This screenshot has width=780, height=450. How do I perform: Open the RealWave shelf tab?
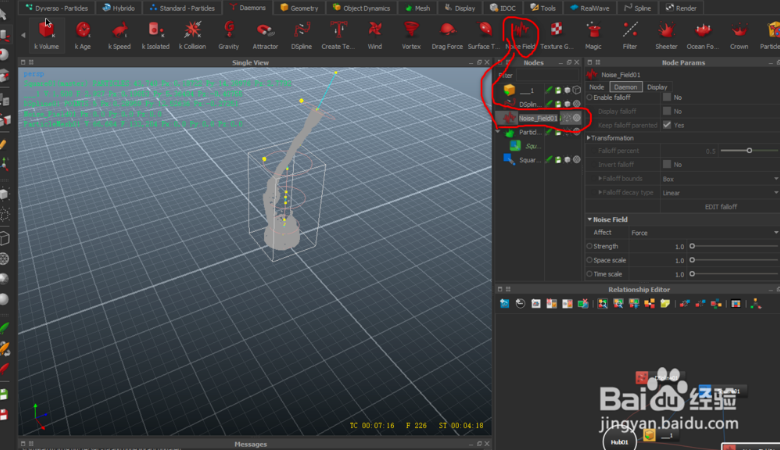click(589, 7)
